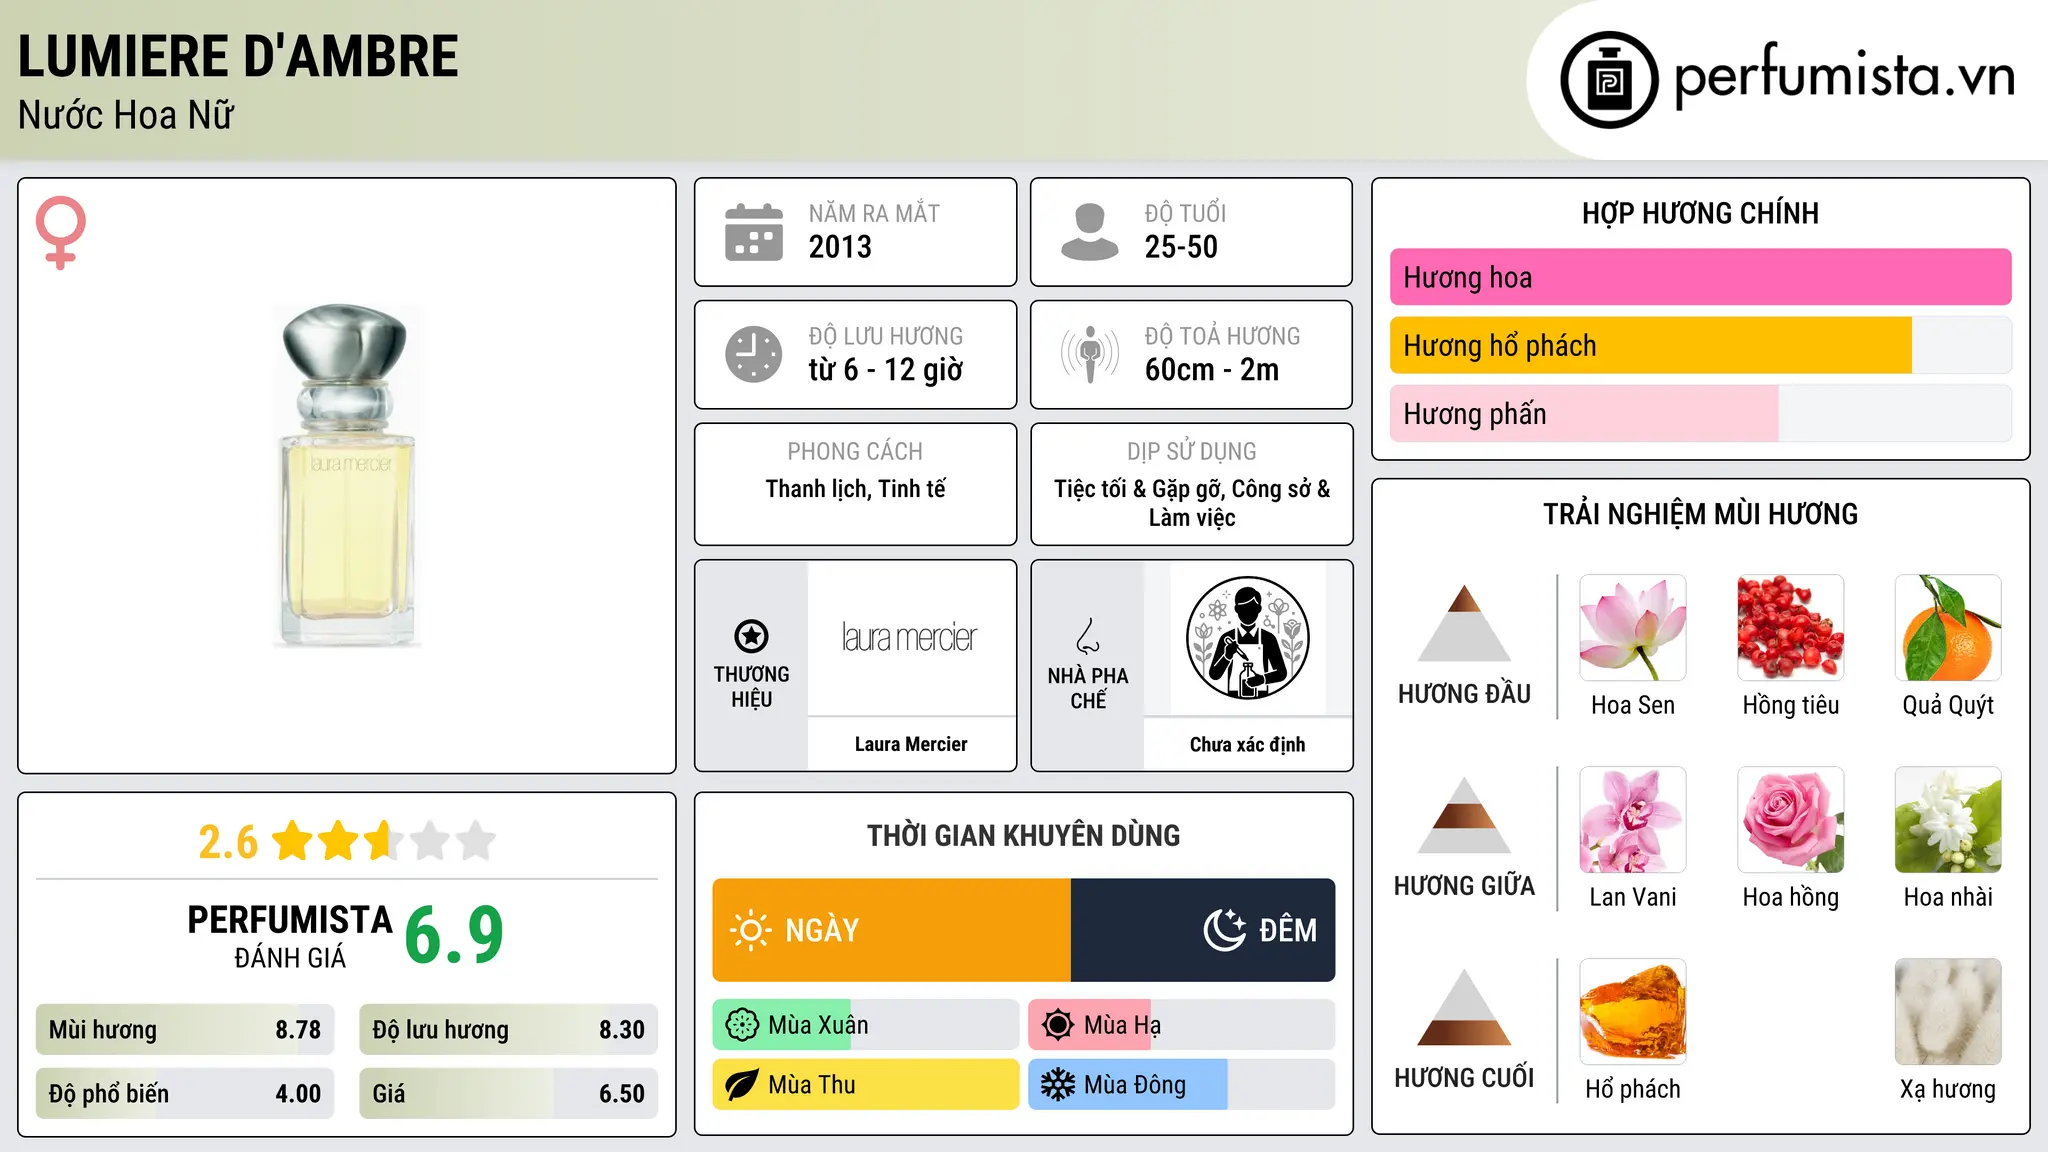The width and height of the screenshot is (2048, 1152).
Task: Select the Hoa hồng rose image
Action: [x=1791, y=820]
